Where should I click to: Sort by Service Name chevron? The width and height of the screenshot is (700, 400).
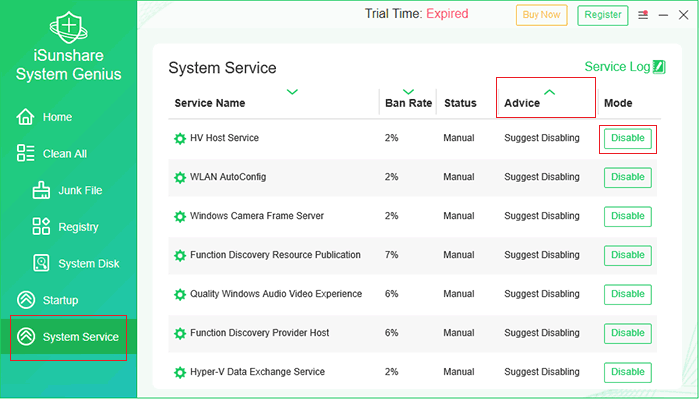pyautogui.click(x=292, y=92)
